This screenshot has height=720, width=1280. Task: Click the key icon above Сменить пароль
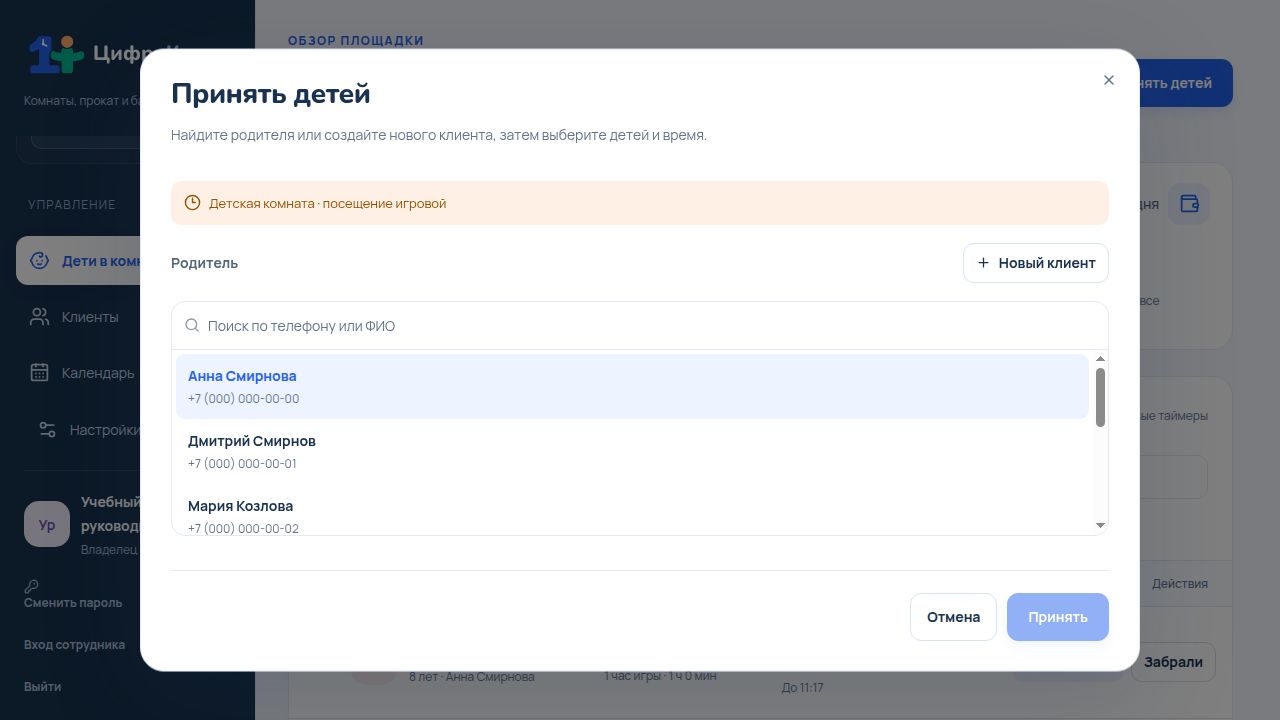coord(31,587)
